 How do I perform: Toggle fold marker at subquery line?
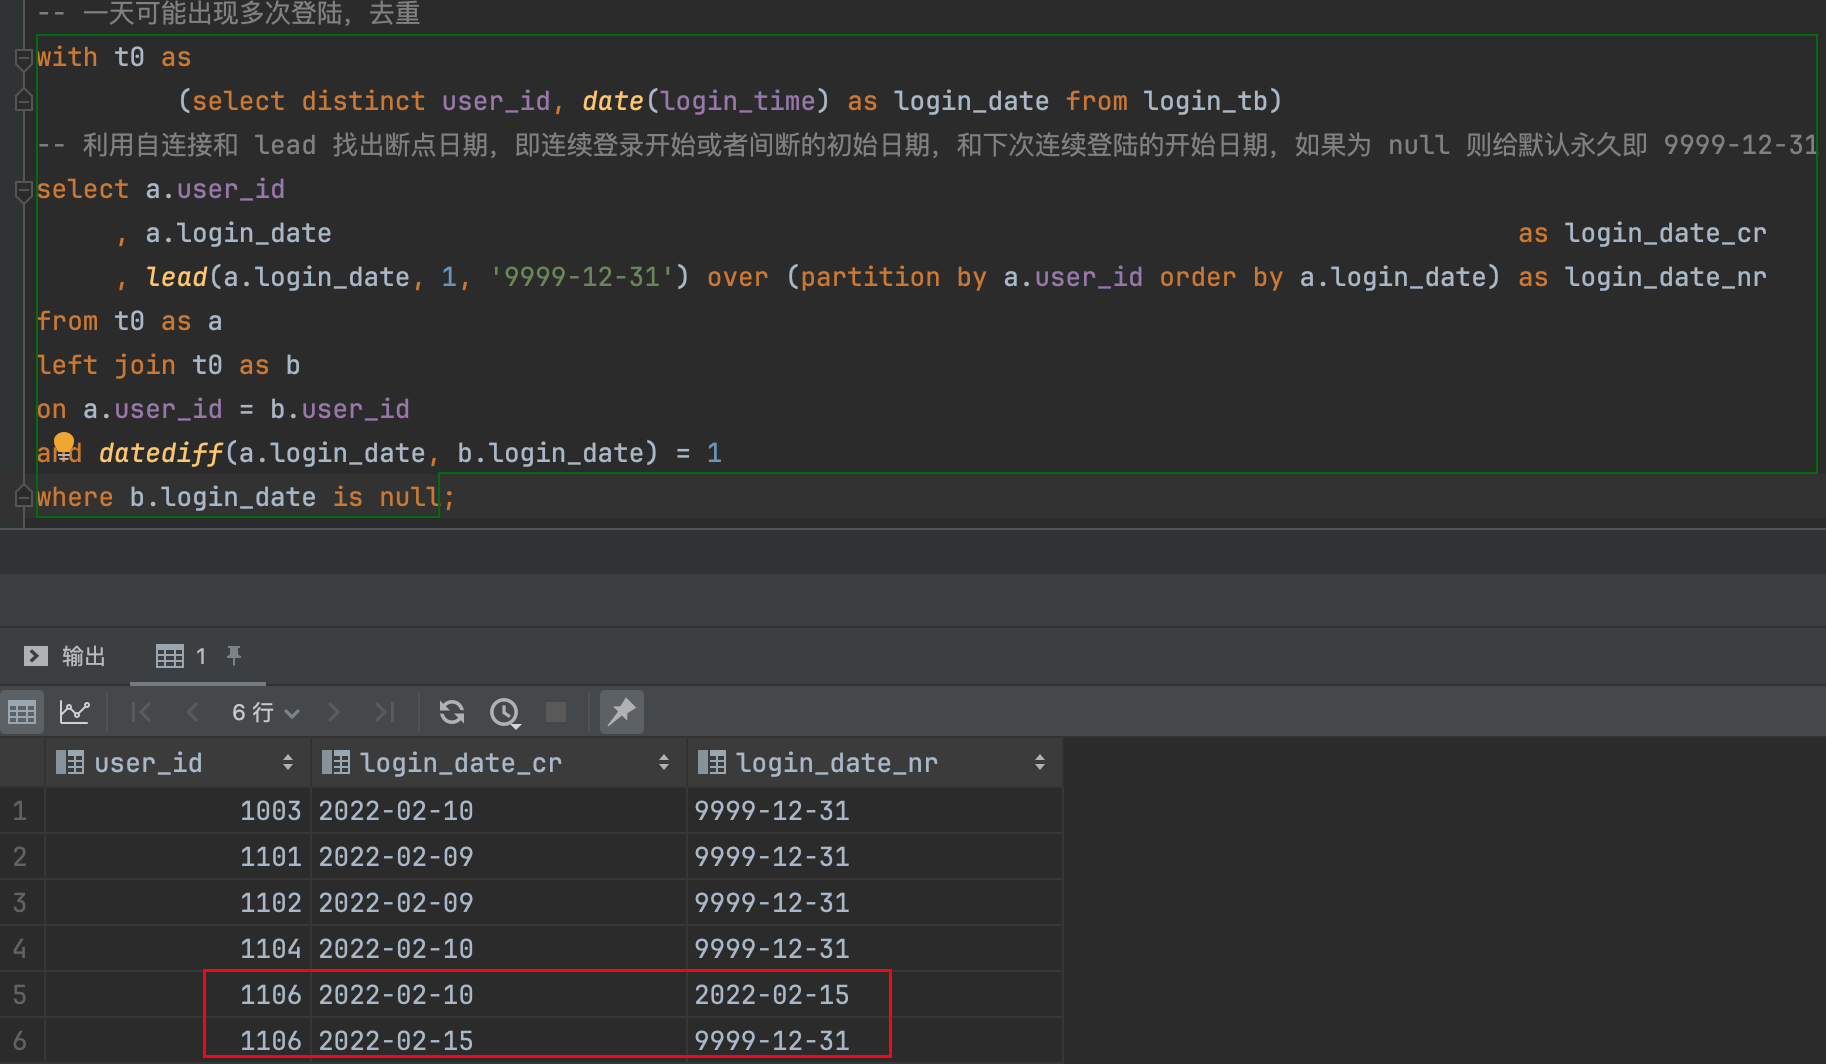(24, 102)
